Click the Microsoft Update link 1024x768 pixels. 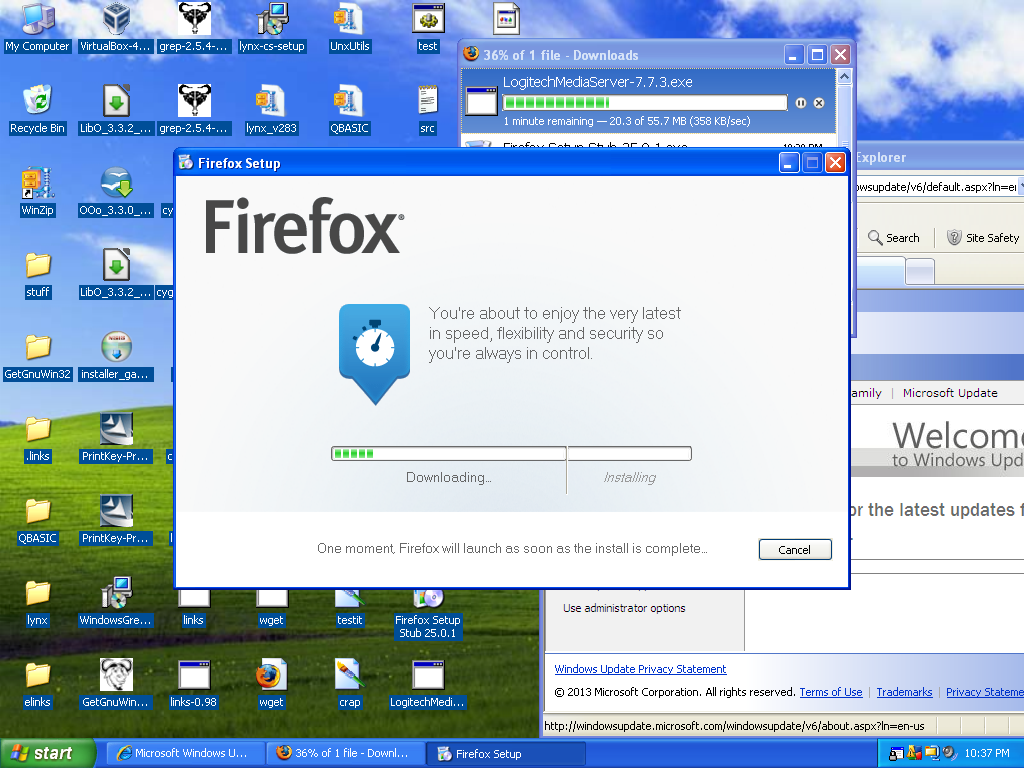tap(950, 393)
